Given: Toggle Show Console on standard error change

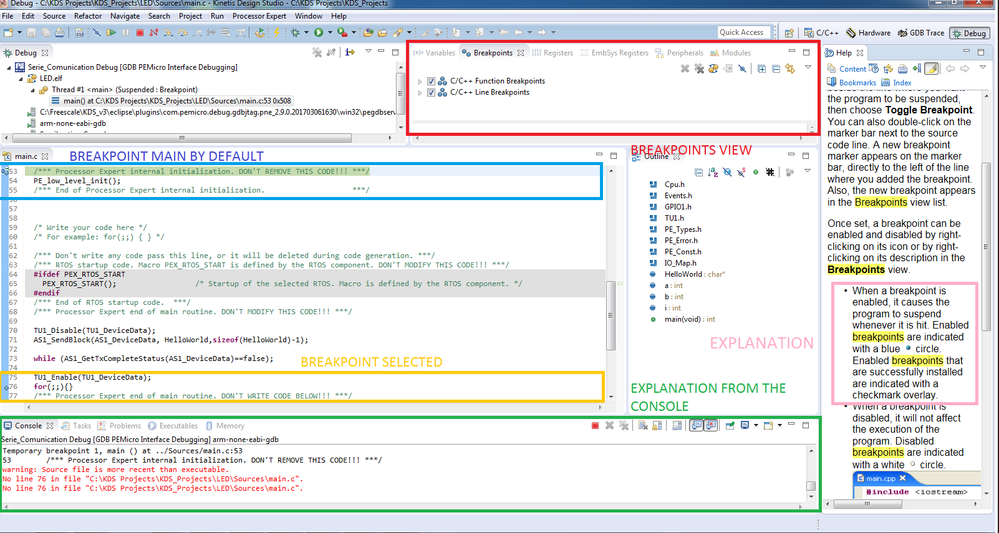Looking at the screenshot, I should 710,425.
